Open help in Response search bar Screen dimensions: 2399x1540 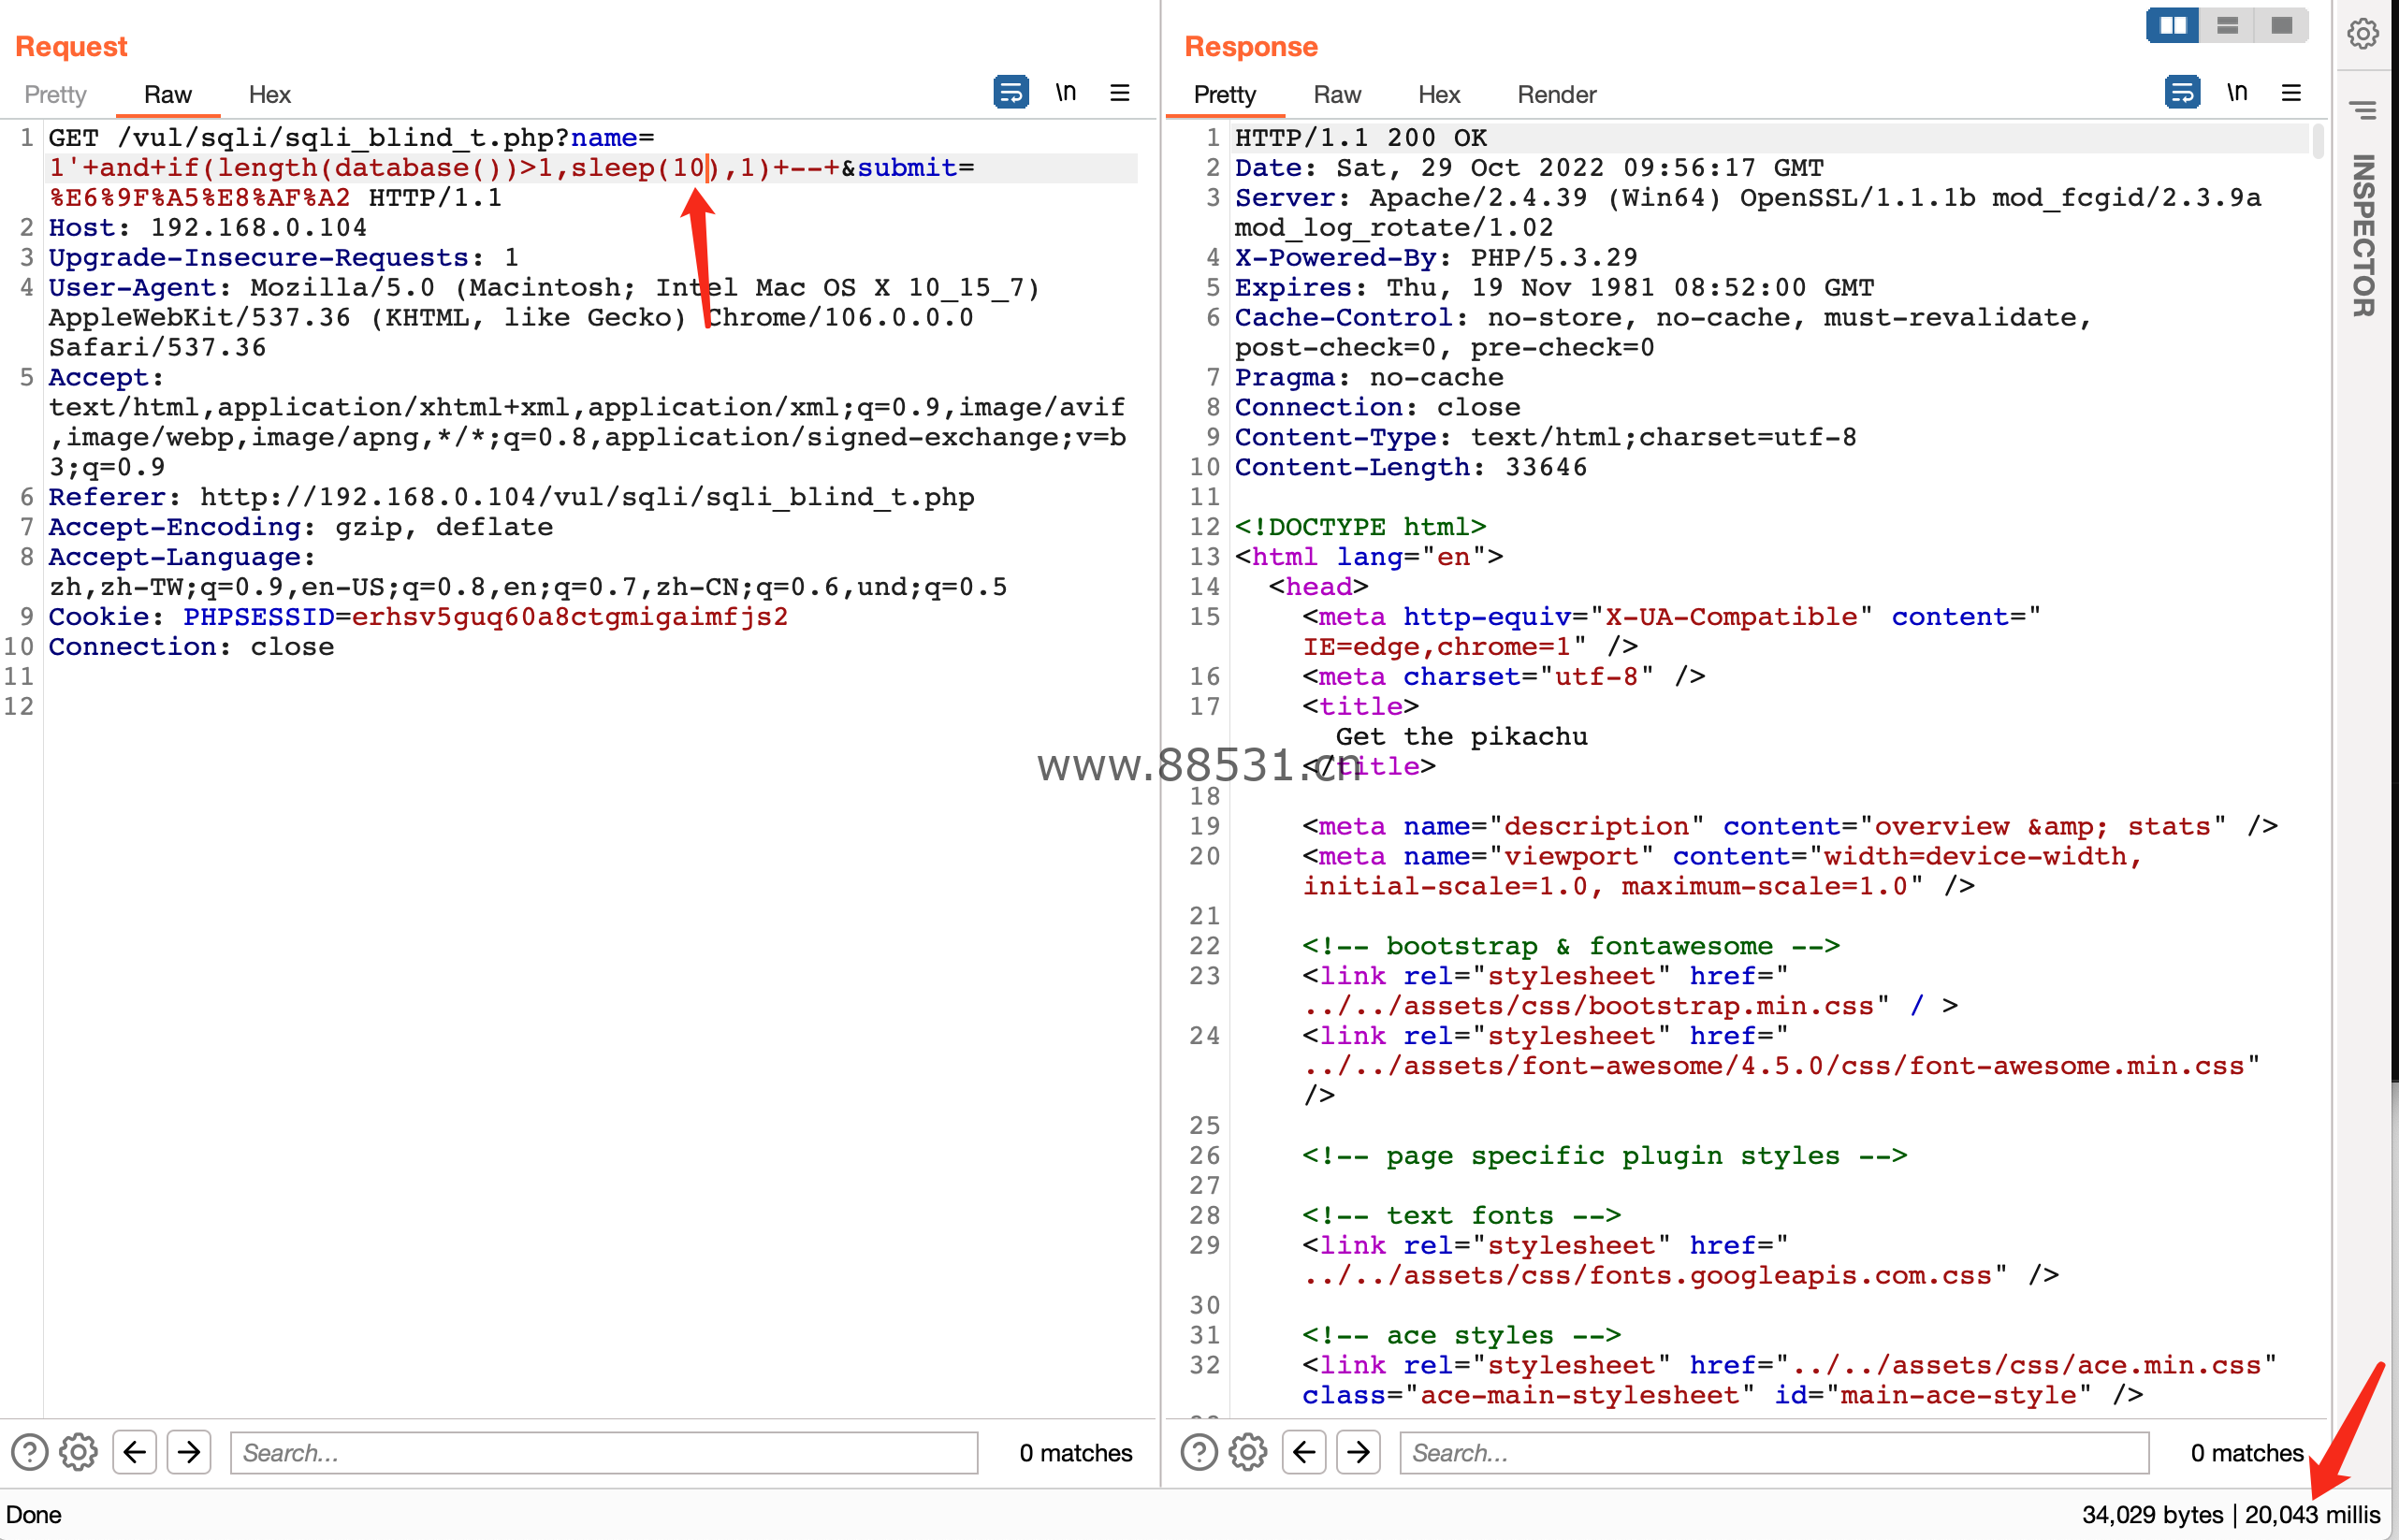1199,1452
